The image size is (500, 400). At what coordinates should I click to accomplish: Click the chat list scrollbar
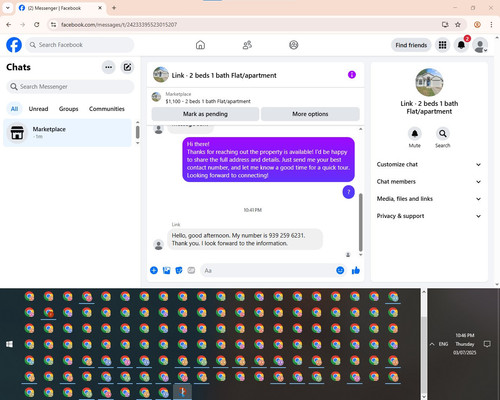[137, 132]
